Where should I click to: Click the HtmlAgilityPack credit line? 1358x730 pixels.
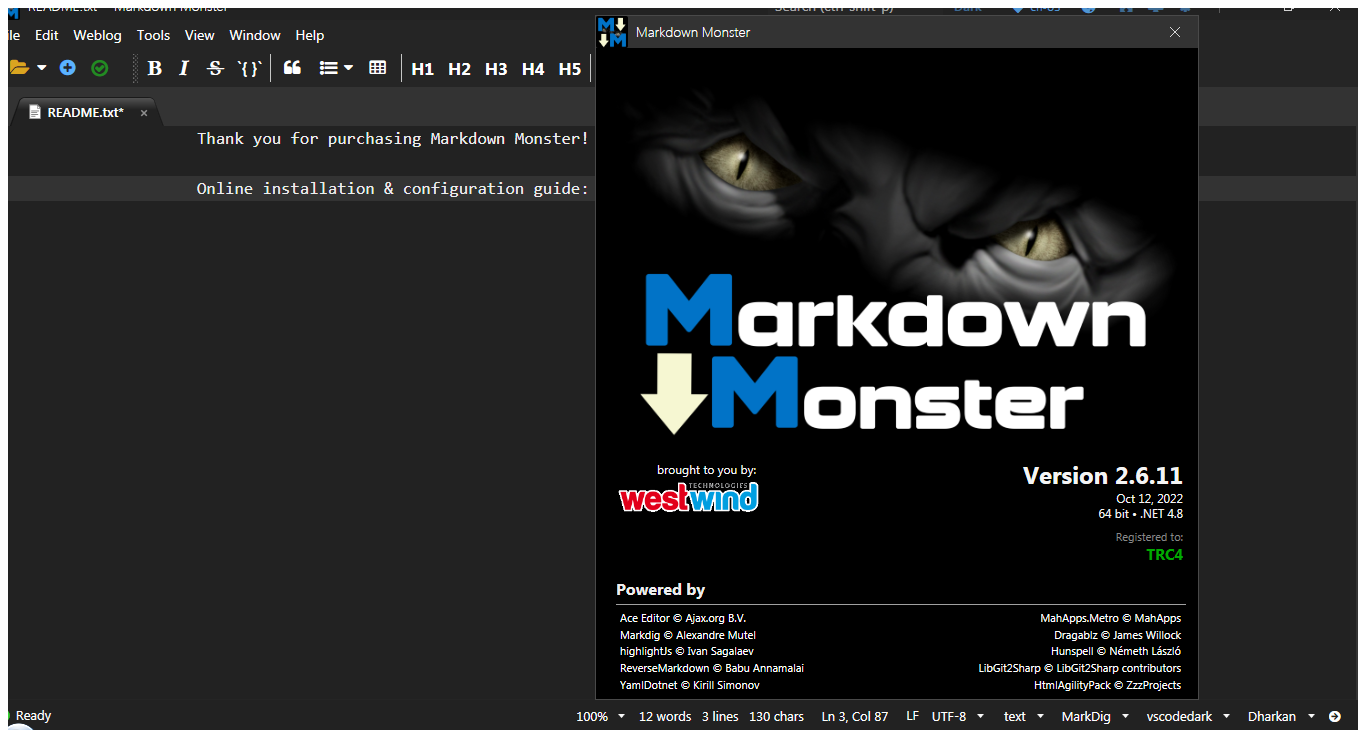point(1107,685)
